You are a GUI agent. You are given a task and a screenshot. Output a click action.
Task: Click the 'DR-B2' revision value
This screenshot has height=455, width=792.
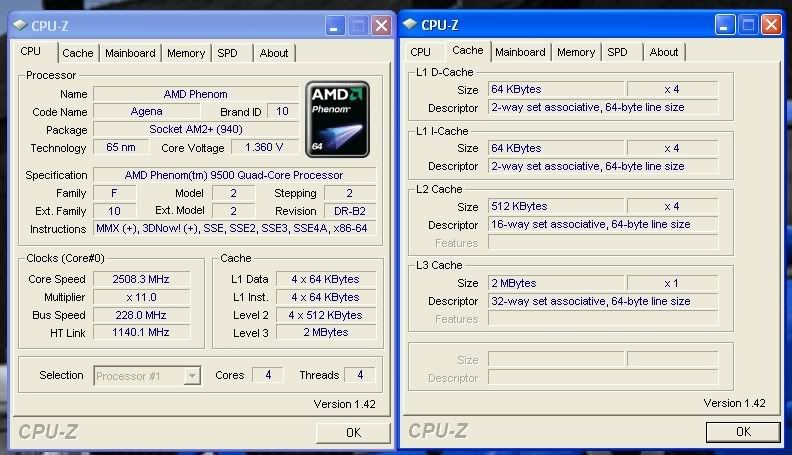[x=350, y=211]
